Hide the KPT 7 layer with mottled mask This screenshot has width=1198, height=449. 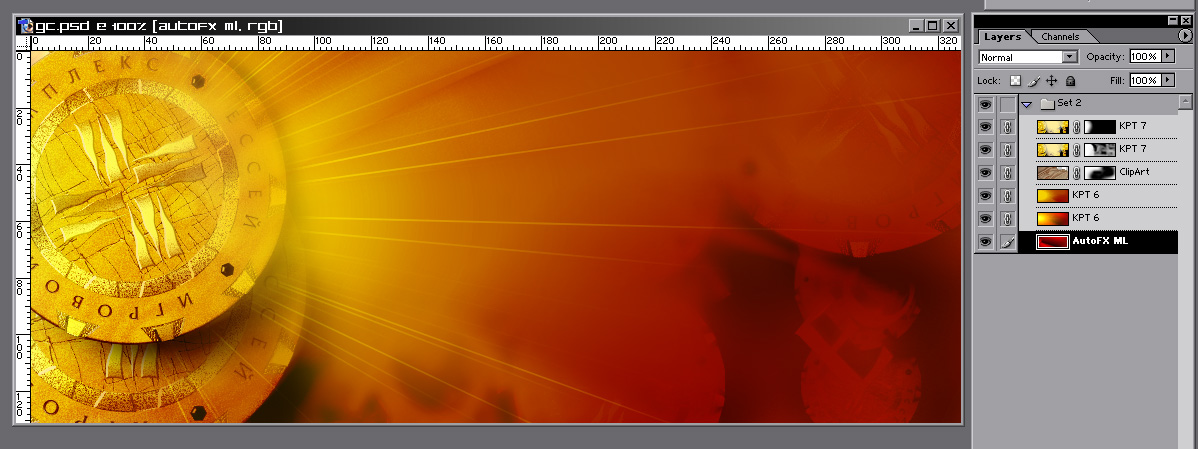[986, 150]
